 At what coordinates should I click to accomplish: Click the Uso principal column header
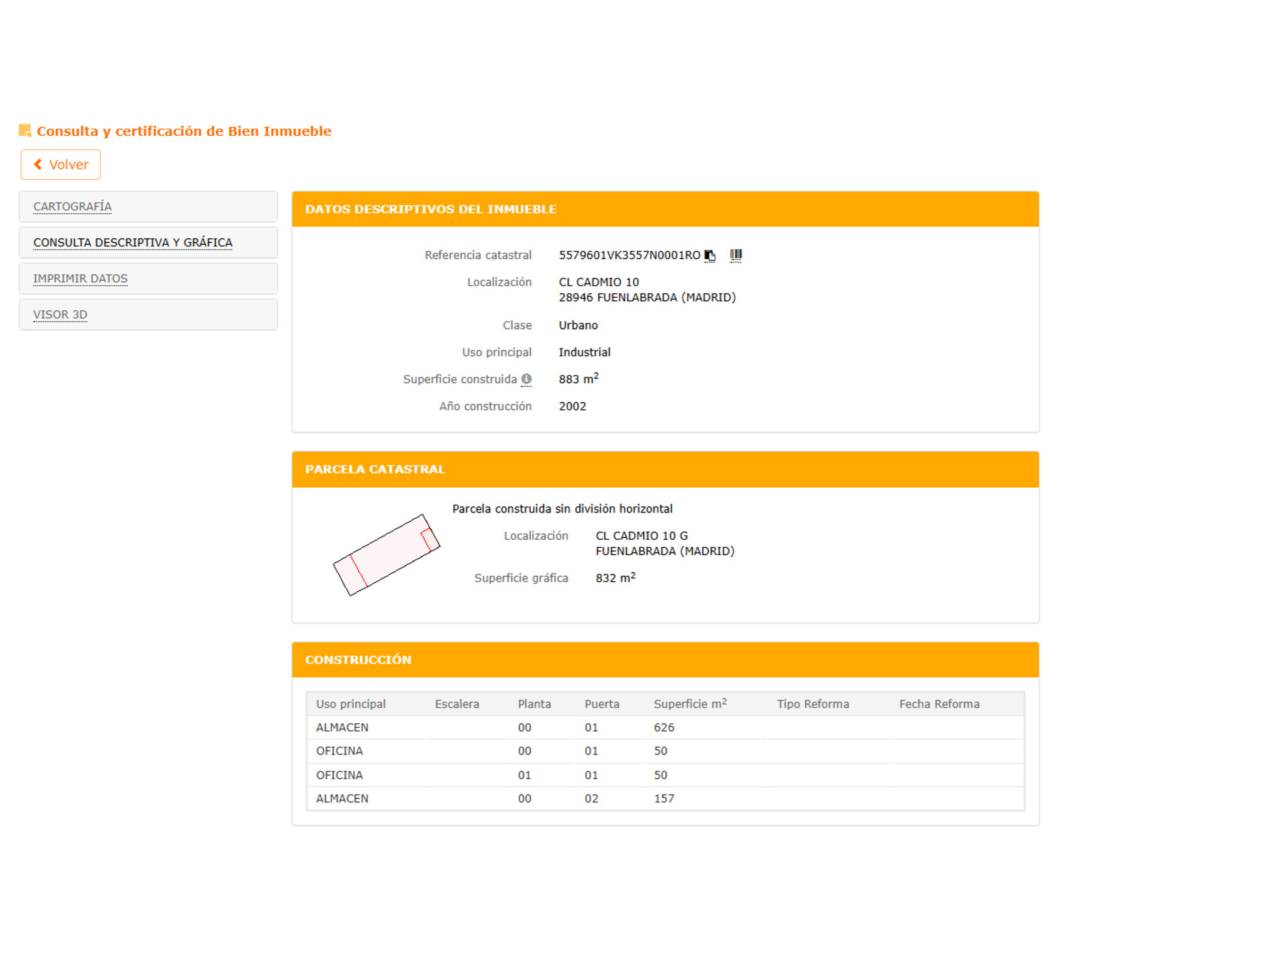click(x=350, y=704)
